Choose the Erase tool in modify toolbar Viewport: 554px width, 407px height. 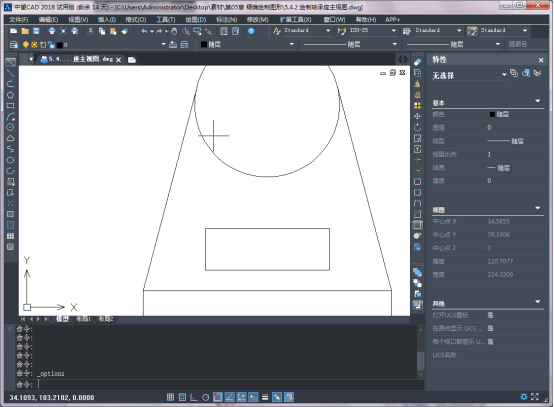click(417, 62)
